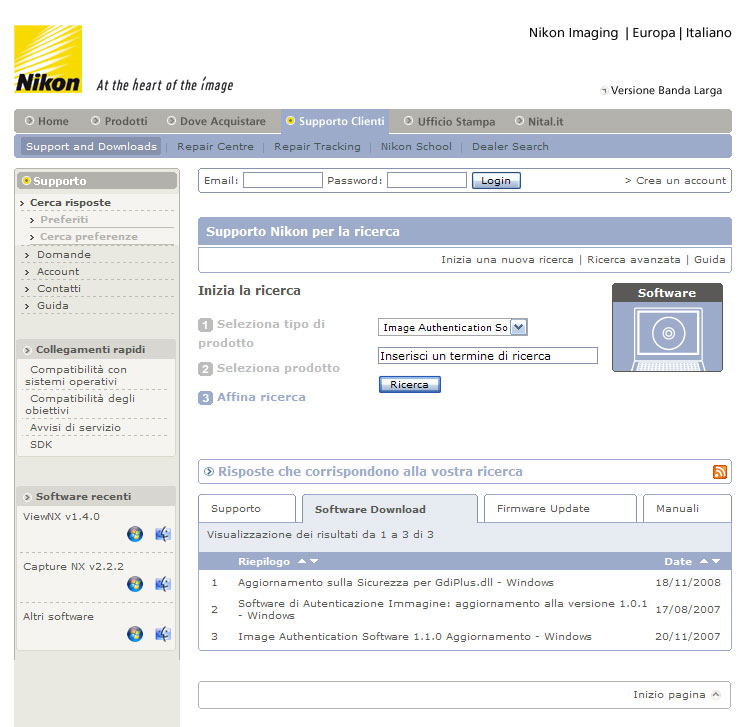Focus the Email input field

tap(283, 180)
